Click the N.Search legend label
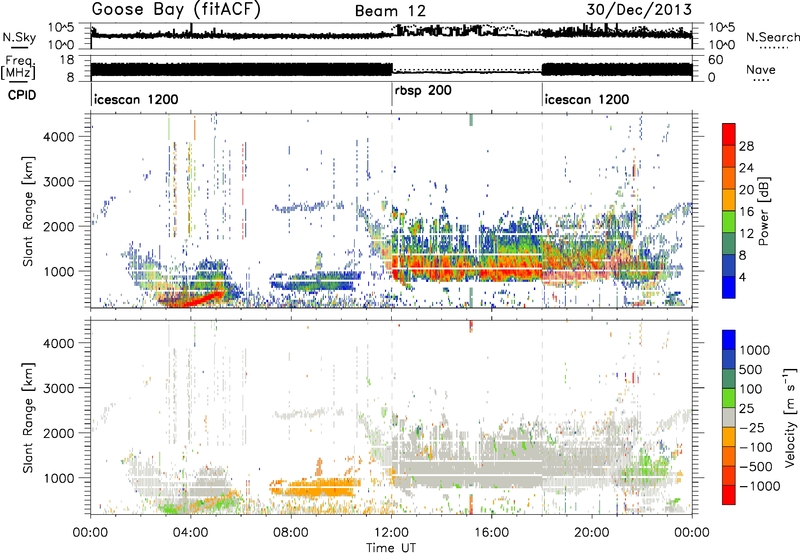The width and height of the screenshot is (800, 554). coord(772,37)
